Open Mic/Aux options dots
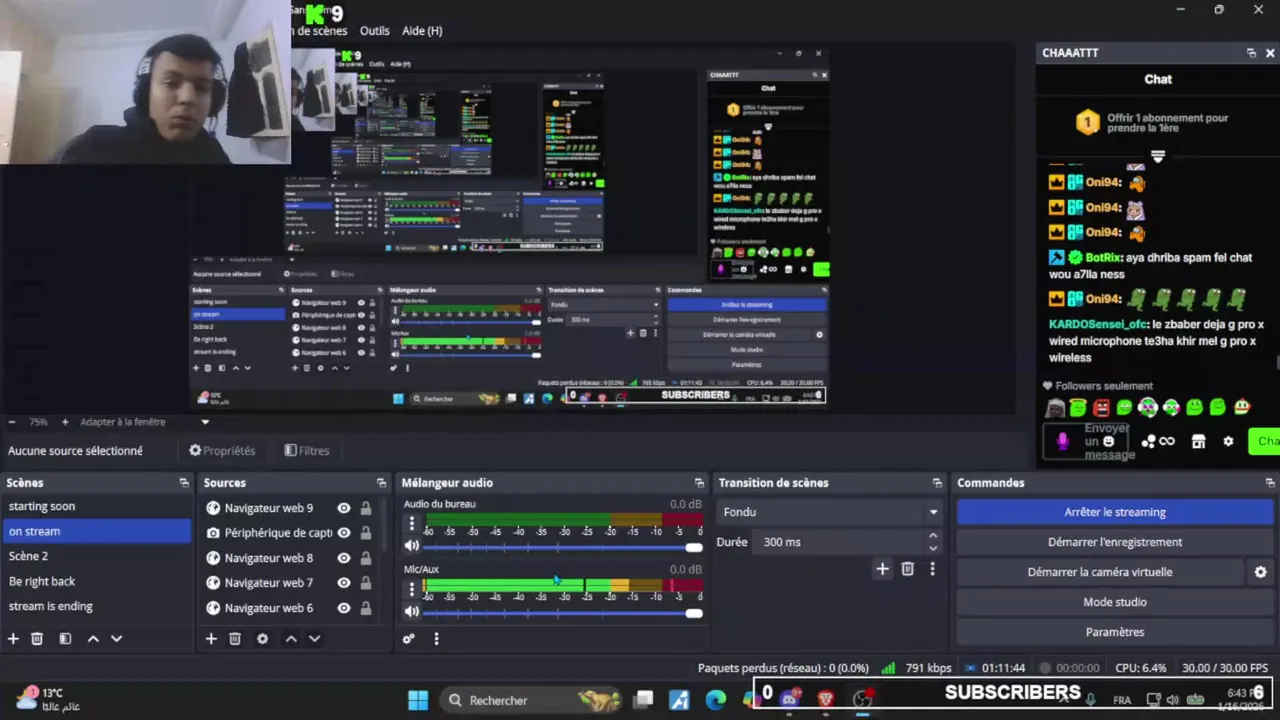1280x720 pixels. (x=411, y=589)
